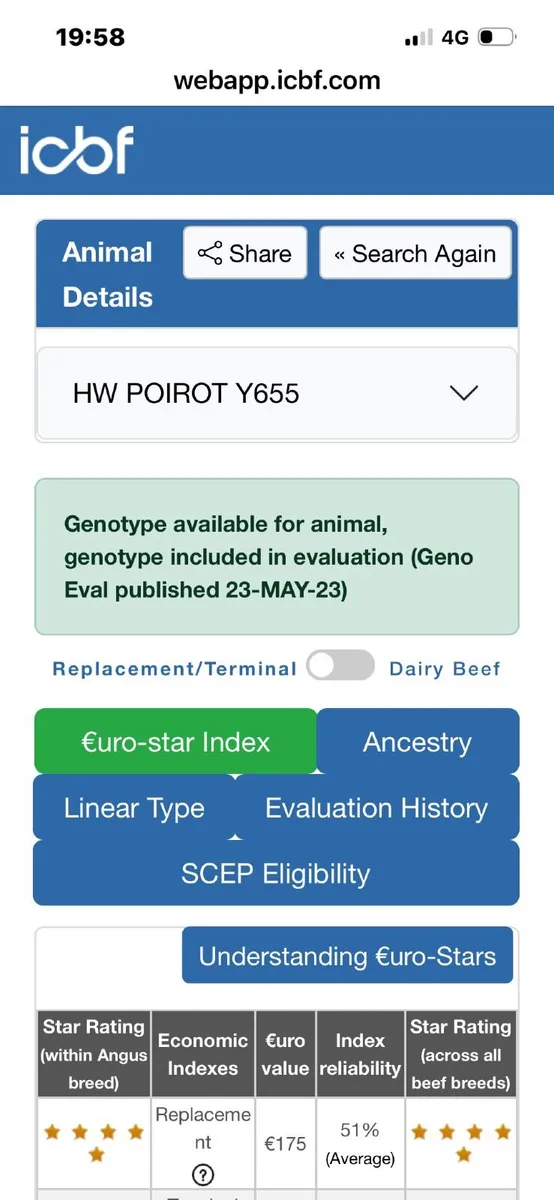Open the Evaluation History tab
The height and width of the screenshot is (1200, 554).
click(x=377, y=808)
